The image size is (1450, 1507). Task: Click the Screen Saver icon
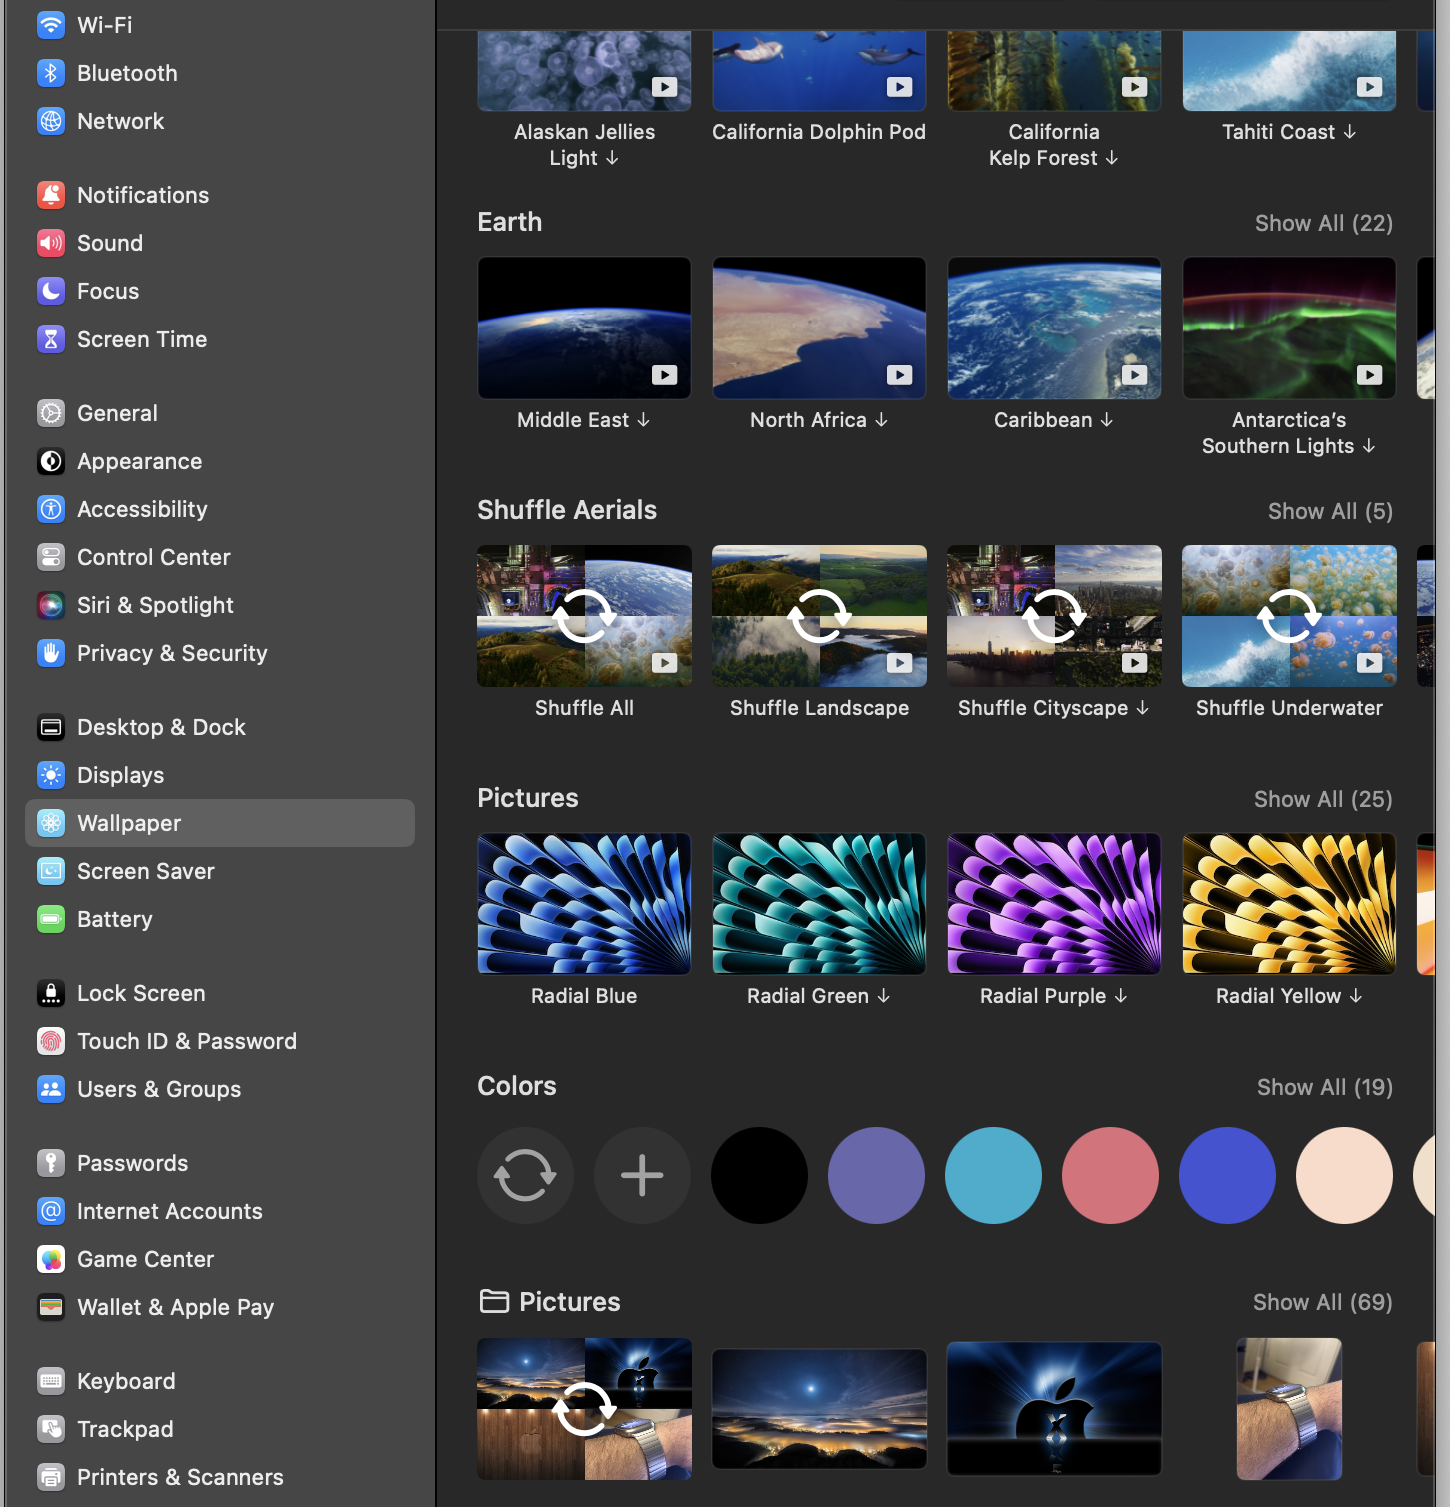tap(51, 871)
